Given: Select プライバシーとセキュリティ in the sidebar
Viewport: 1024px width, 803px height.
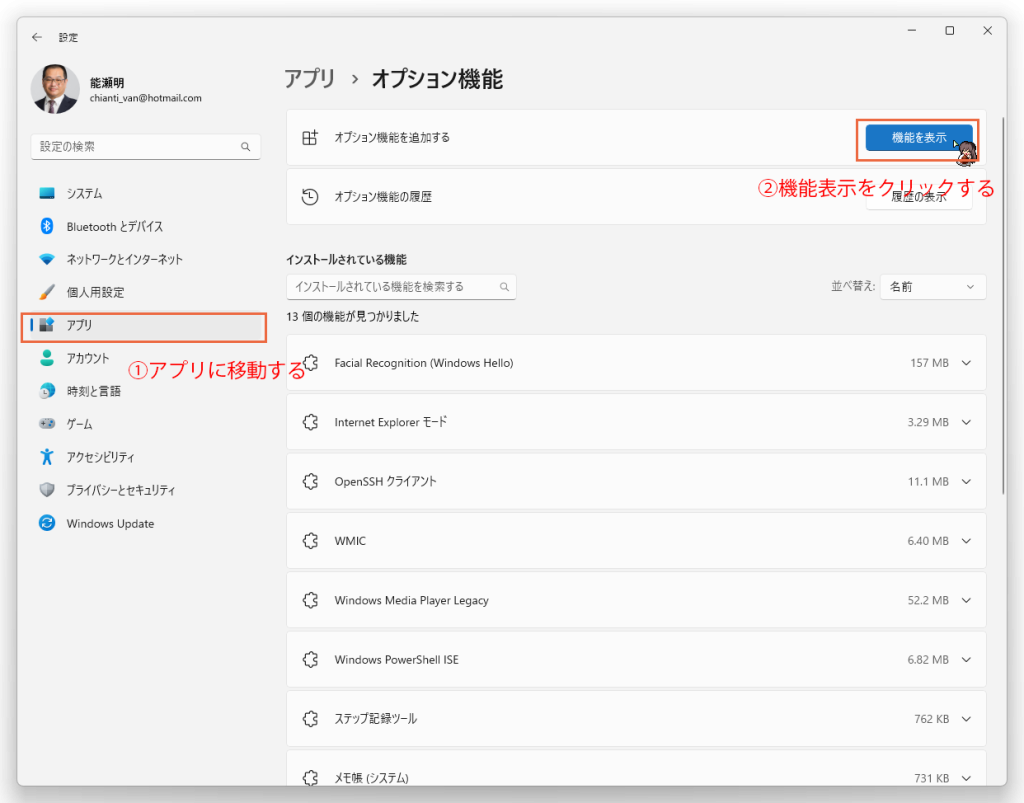Looking at the screenshot, I should (x=120, y=490).
